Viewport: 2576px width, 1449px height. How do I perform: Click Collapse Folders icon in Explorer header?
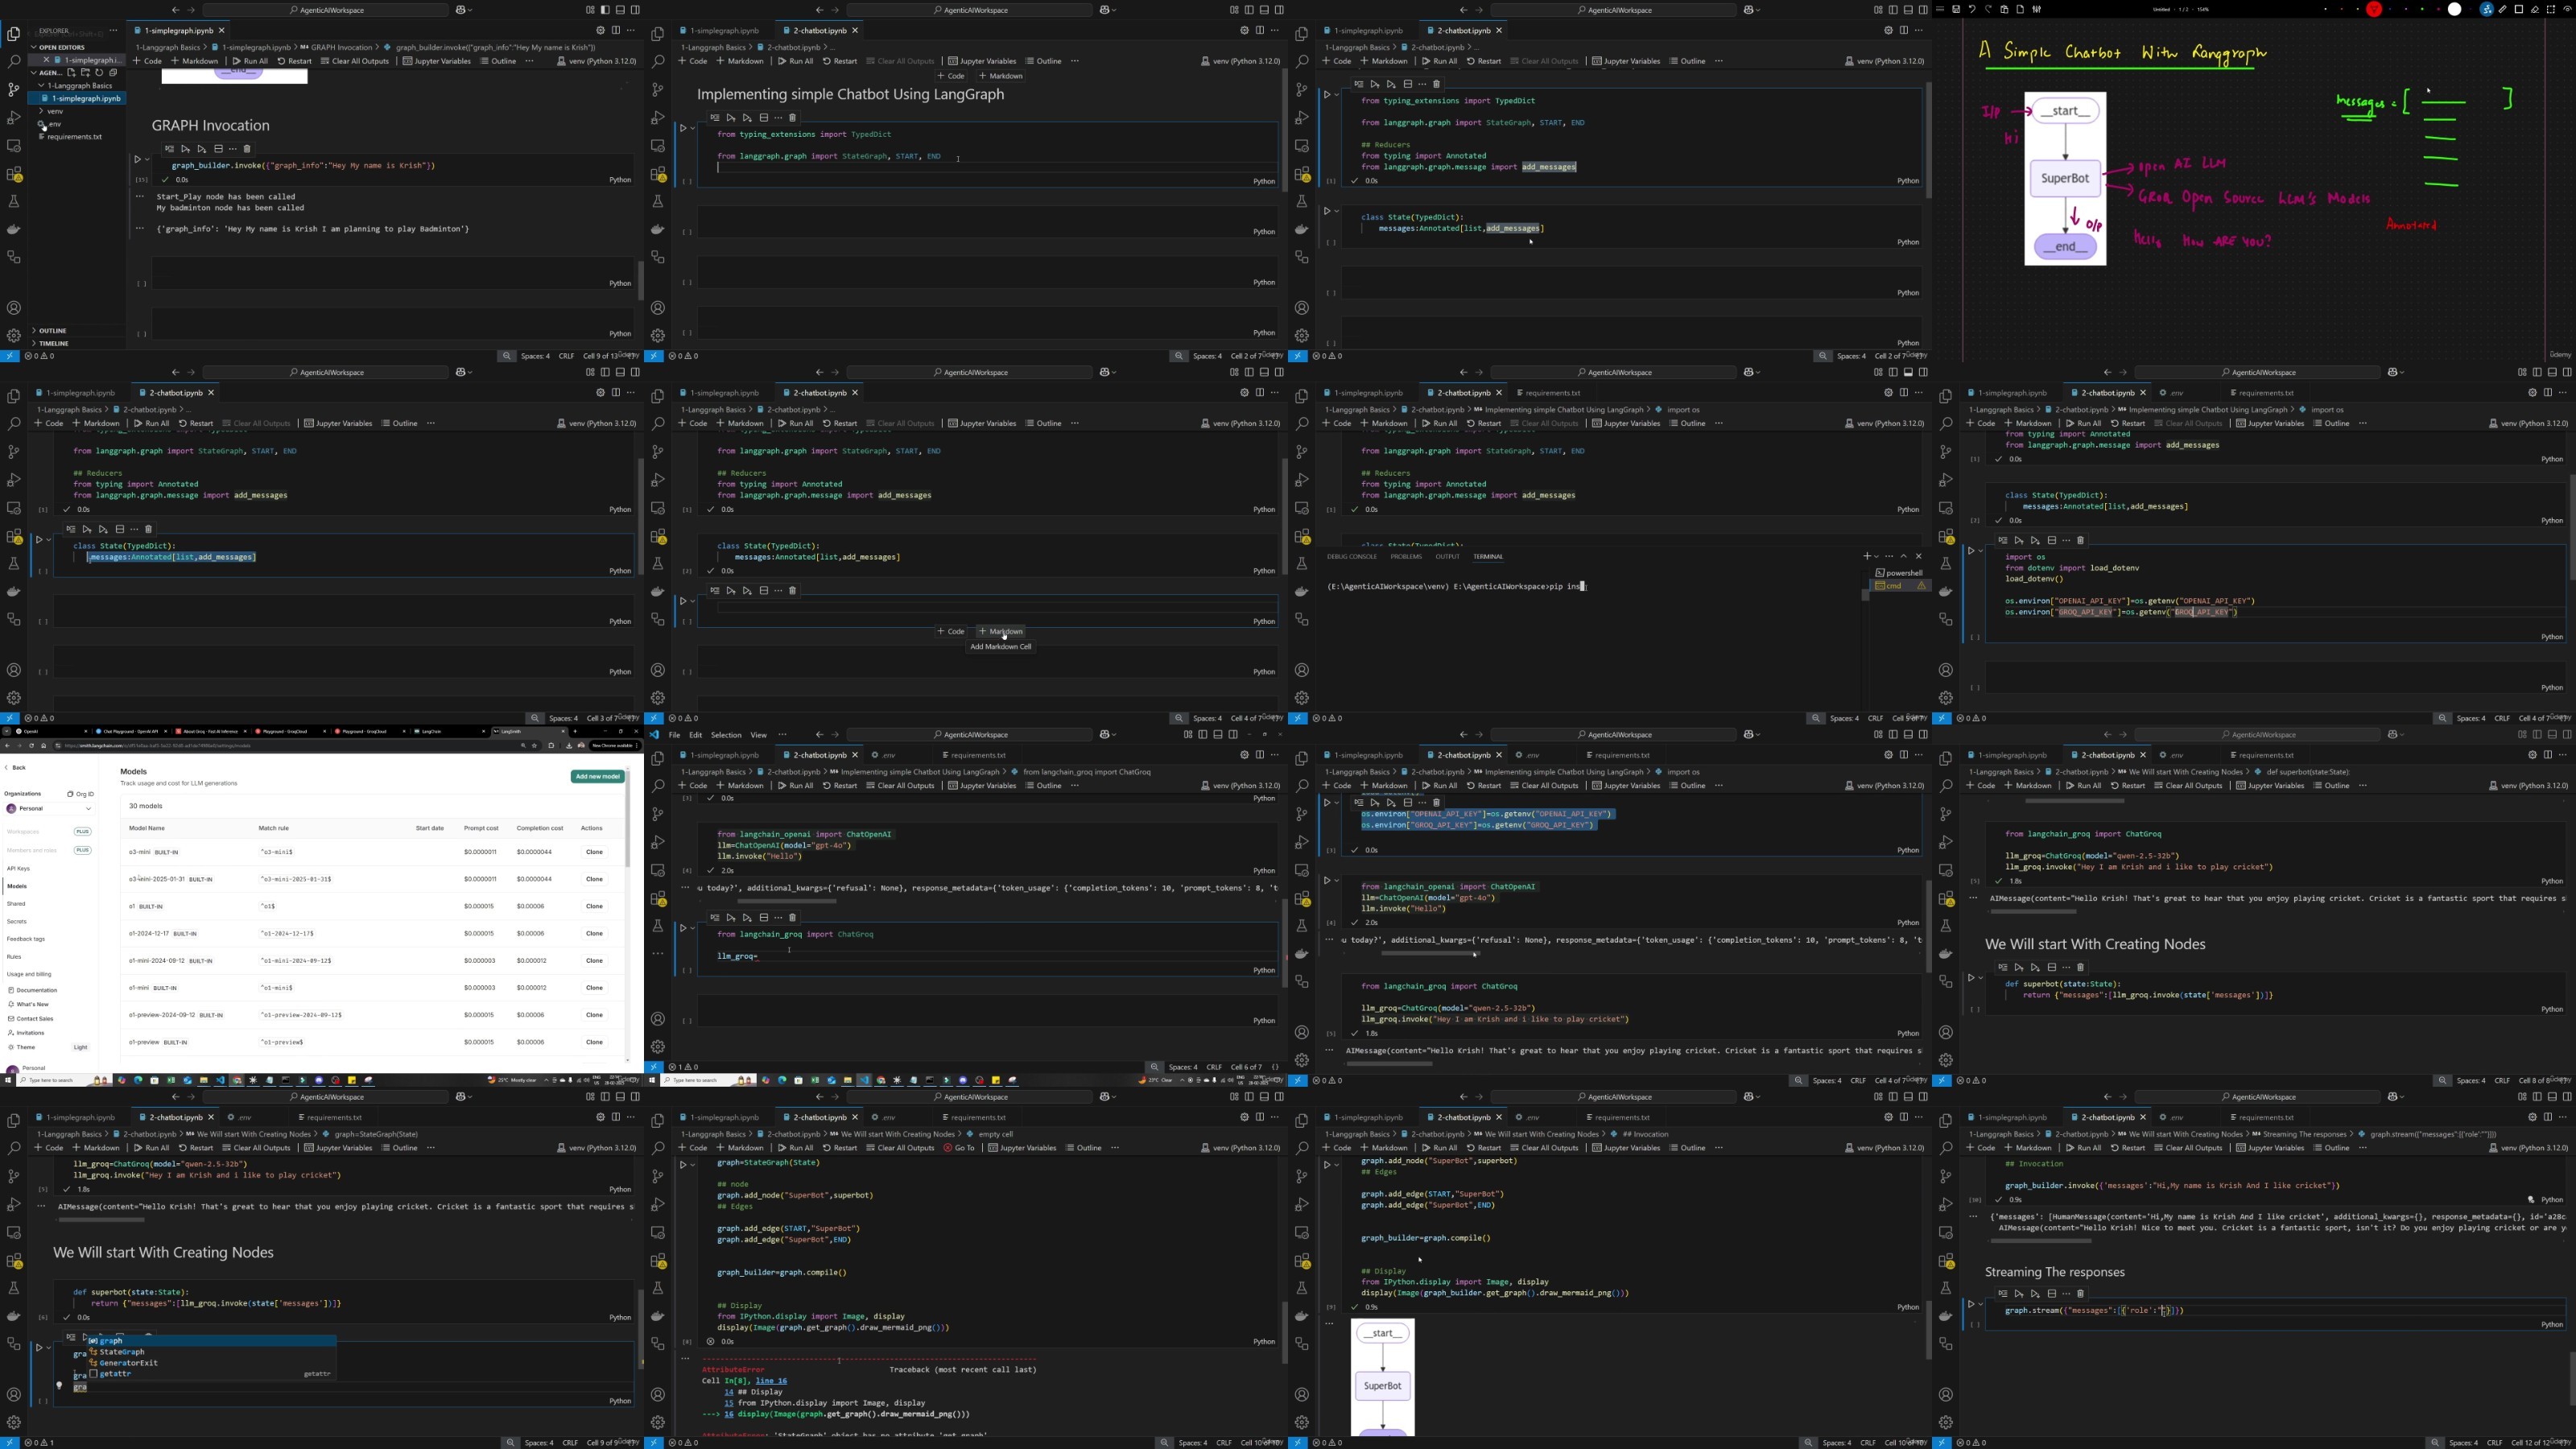(x=113, y=73)
